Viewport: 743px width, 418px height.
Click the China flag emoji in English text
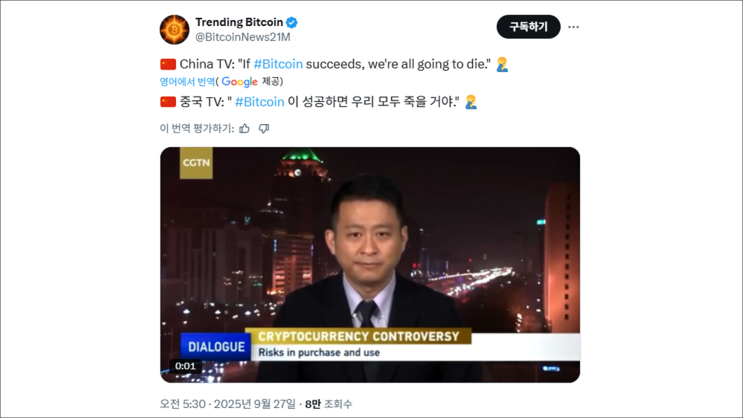[168, 64]
